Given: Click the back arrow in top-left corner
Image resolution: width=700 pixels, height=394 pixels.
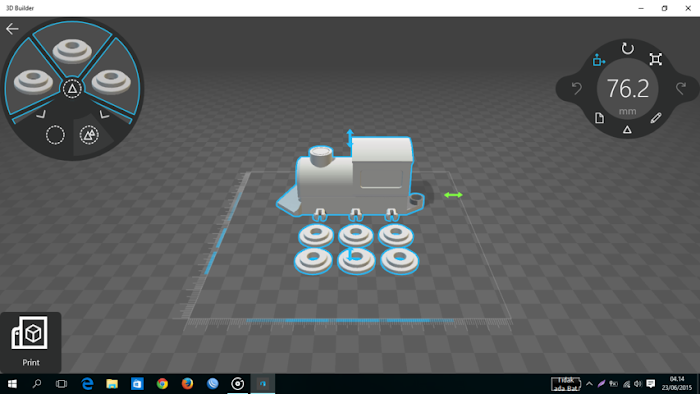Looking at the screenshot, I should pyautogui.click(x=12, y=29).
